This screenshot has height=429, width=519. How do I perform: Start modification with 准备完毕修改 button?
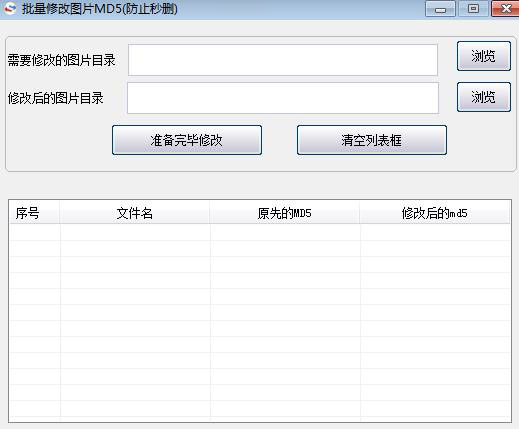[187, 140]
